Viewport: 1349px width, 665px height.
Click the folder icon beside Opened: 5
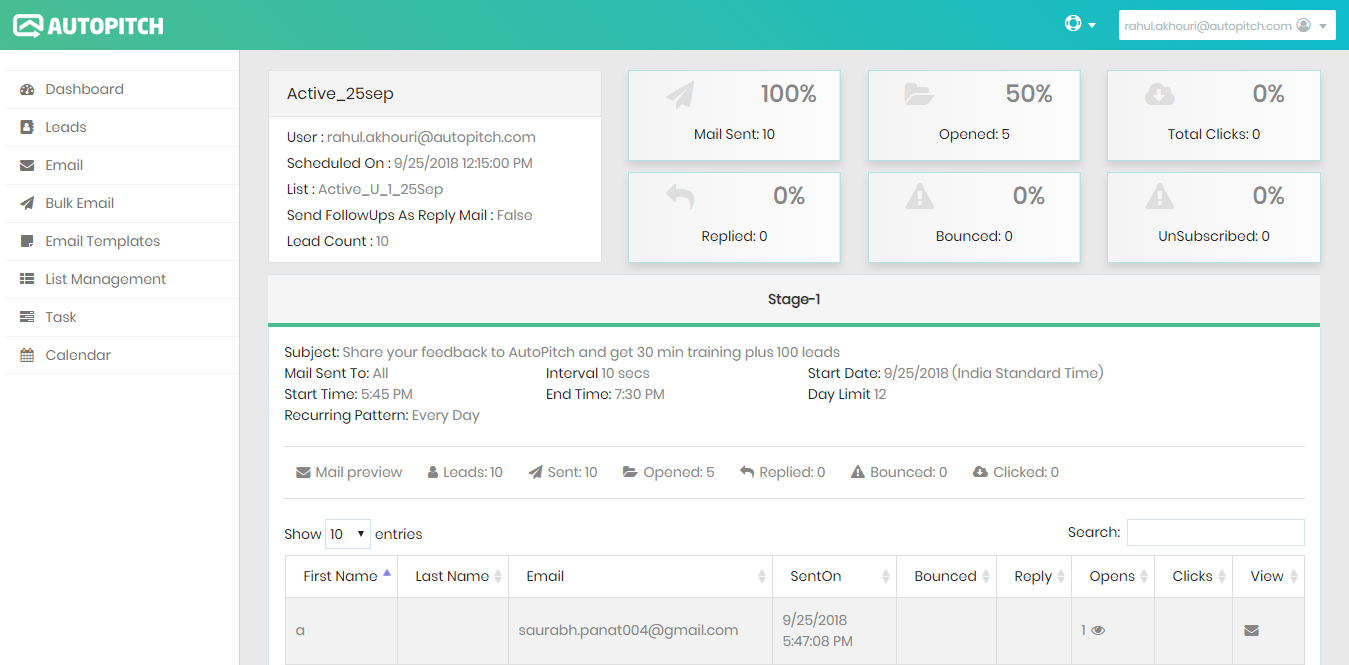630,472
